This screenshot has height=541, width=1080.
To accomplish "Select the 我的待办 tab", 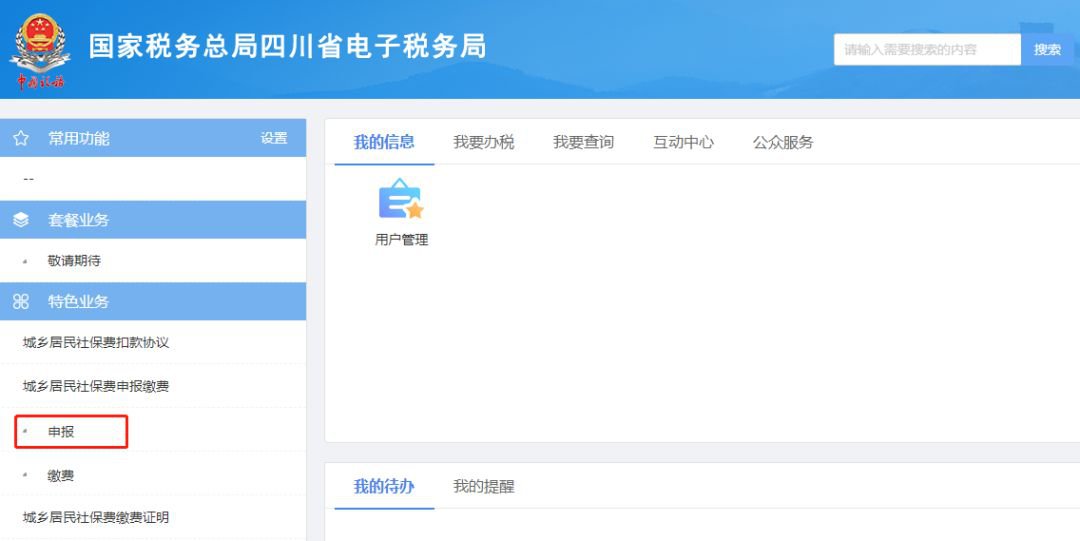I will click(x=384, y=487).
